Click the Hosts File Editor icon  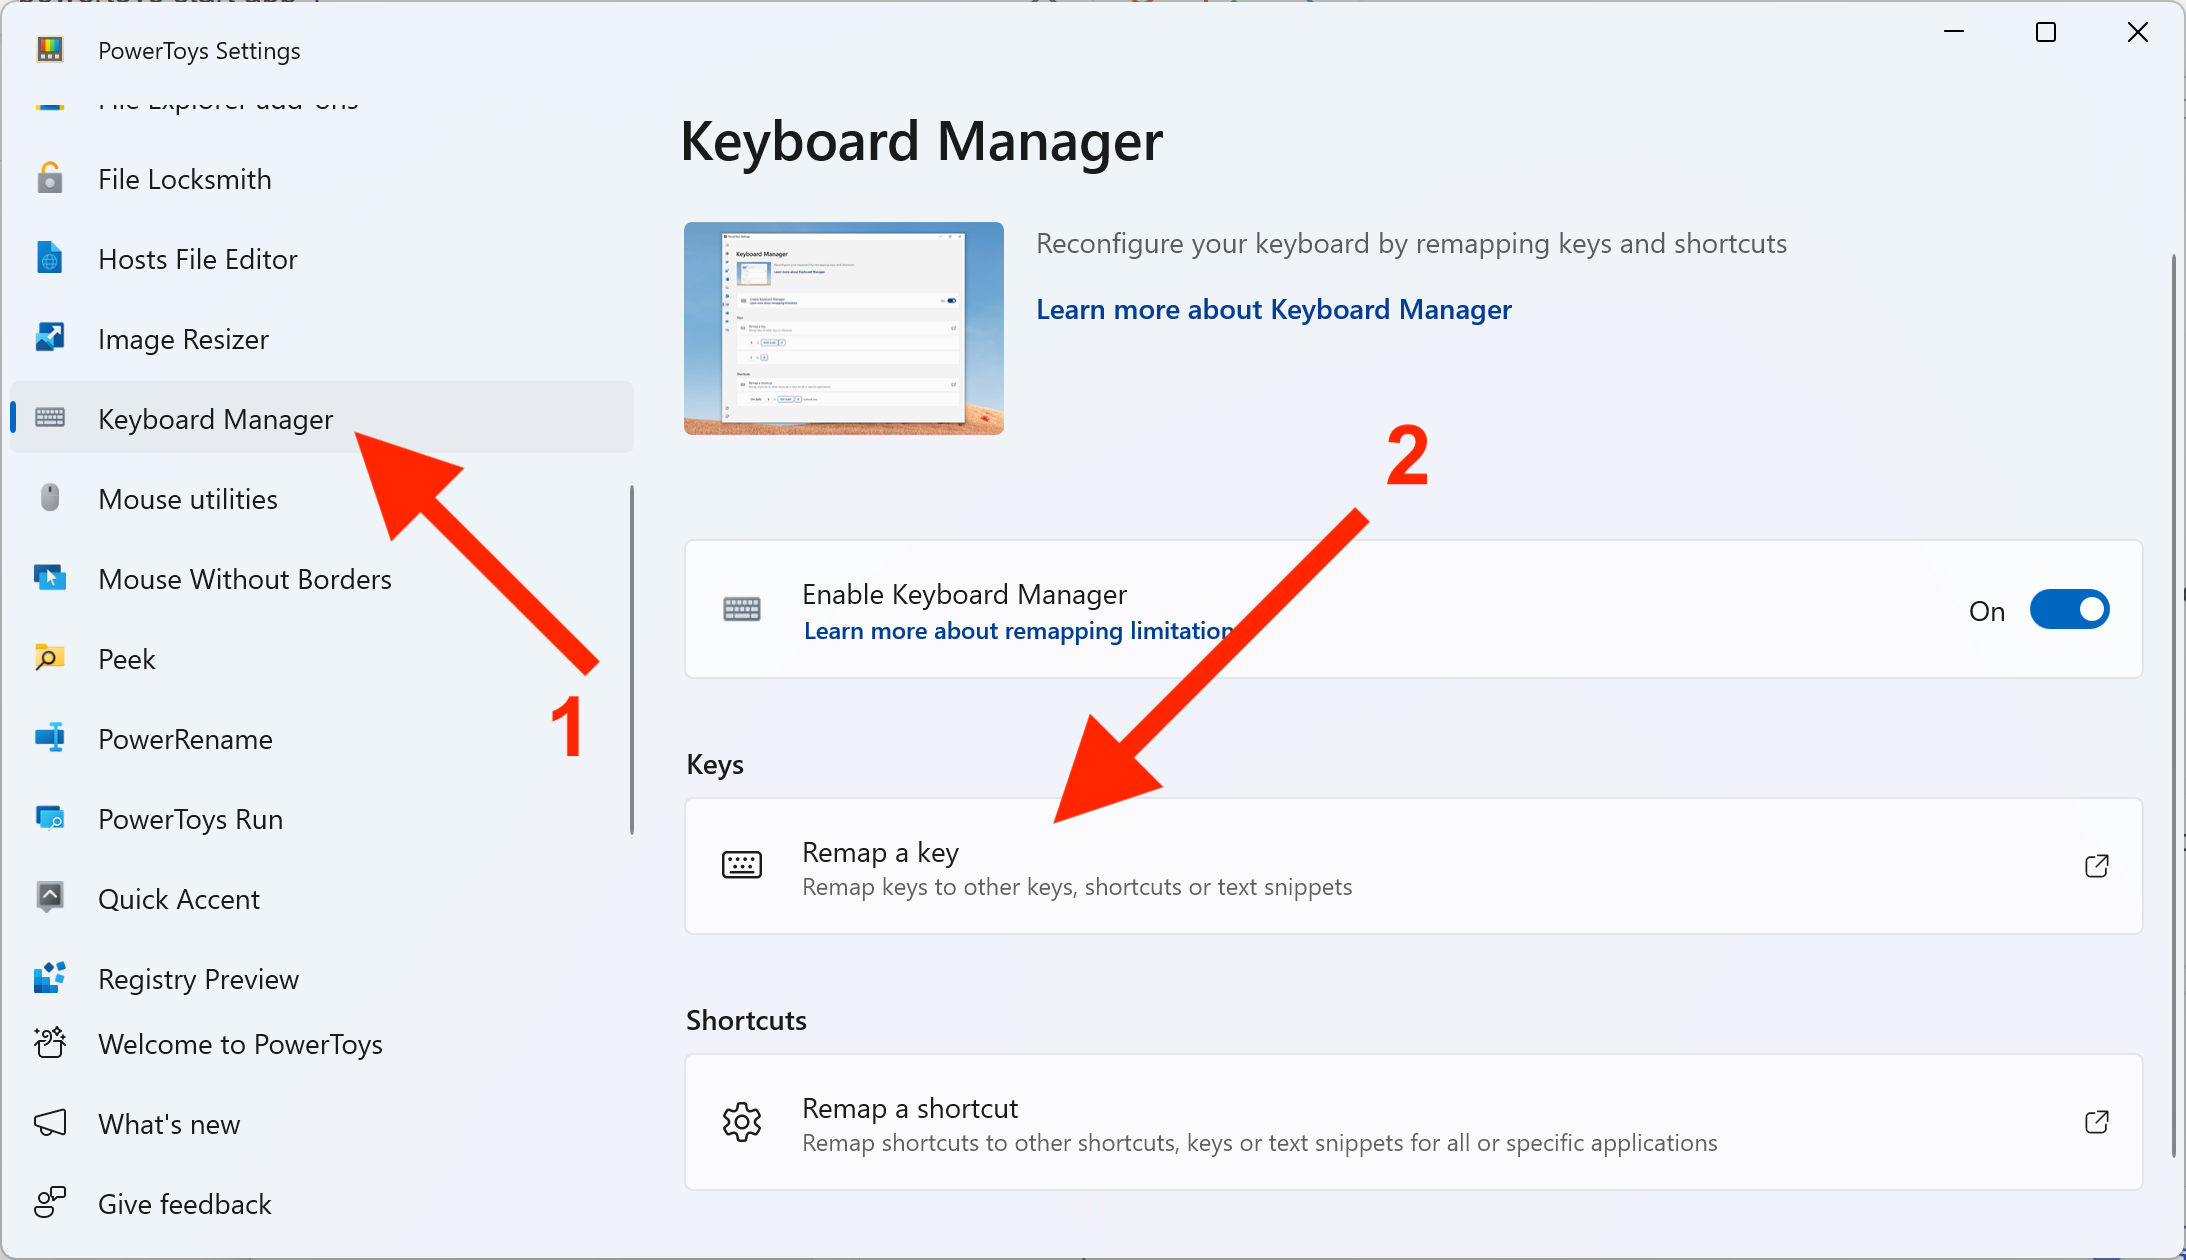50,258
